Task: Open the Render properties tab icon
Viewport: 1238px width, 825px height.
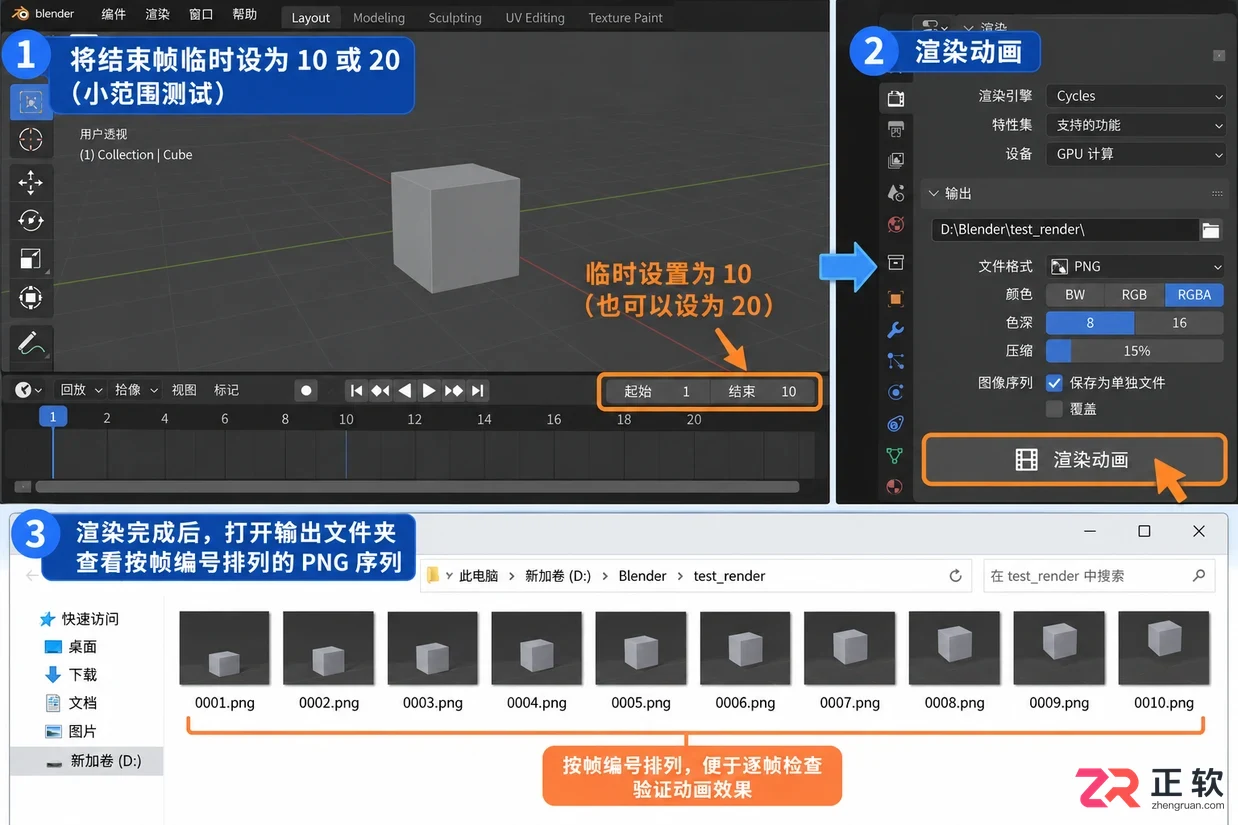Action: tap(895, 98)
